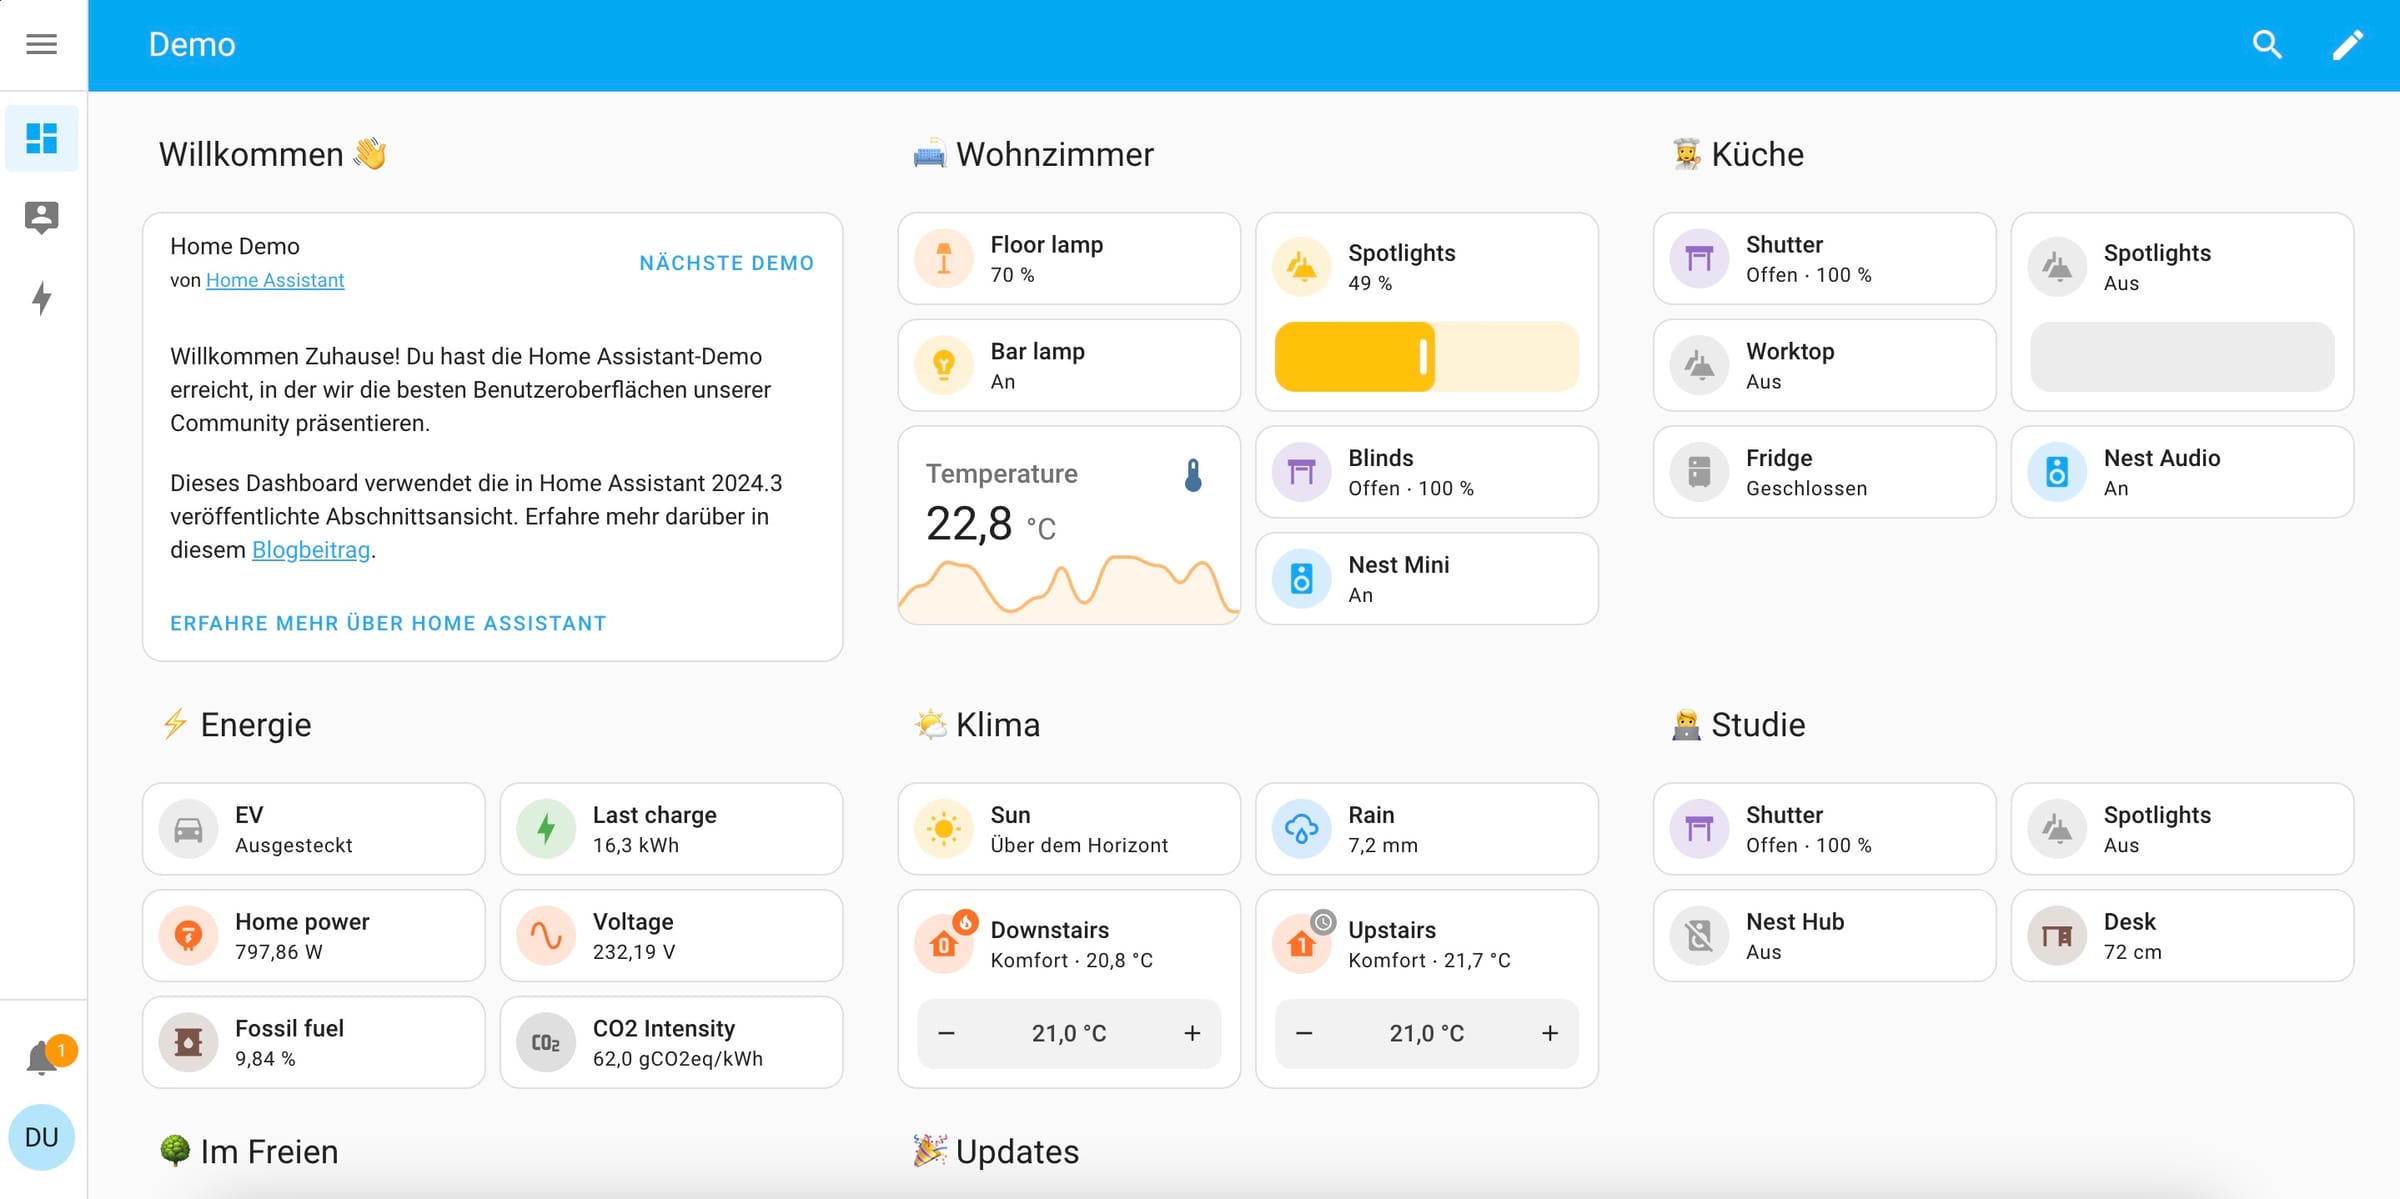Click the search magnifier icon
The width and height of the screenshot is (2400, 1199).
2267,44
